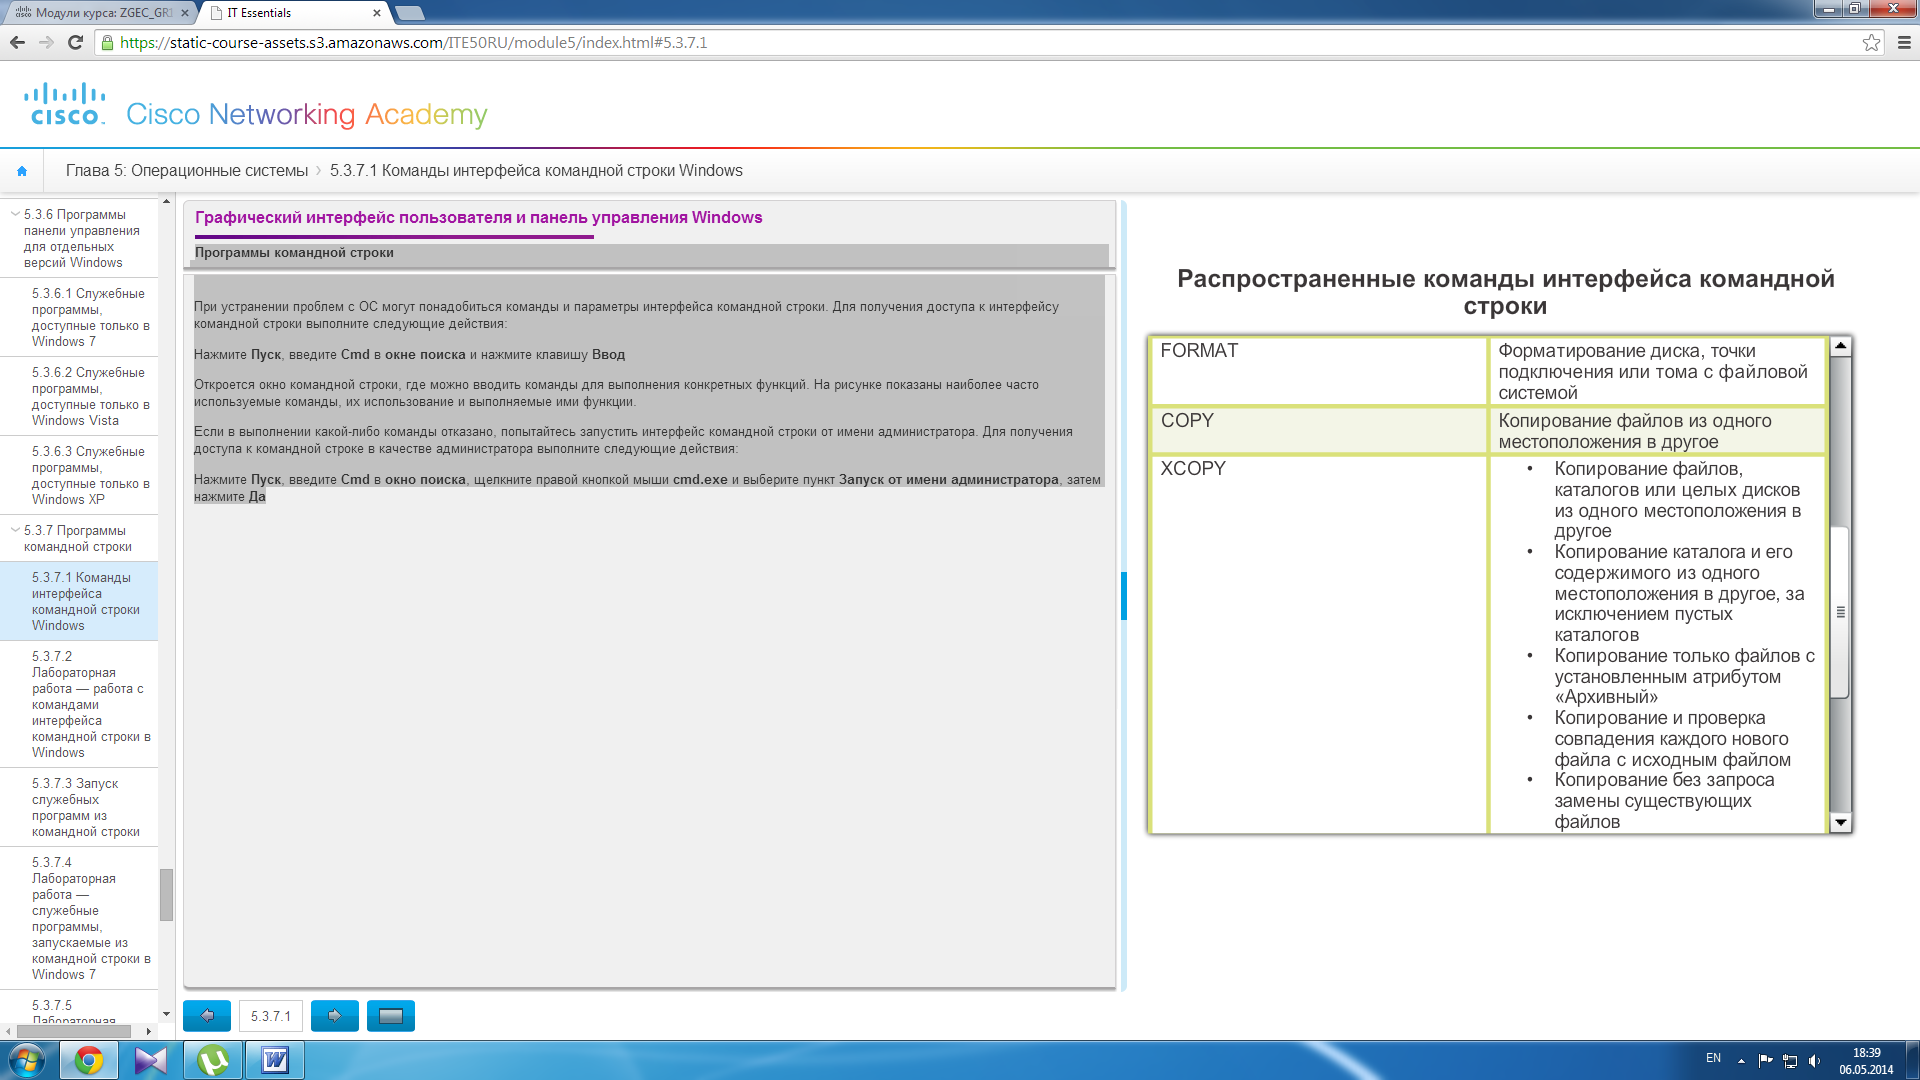
Task: Click the volume speaker tray icon
Action: [x=1815, y=1061]
